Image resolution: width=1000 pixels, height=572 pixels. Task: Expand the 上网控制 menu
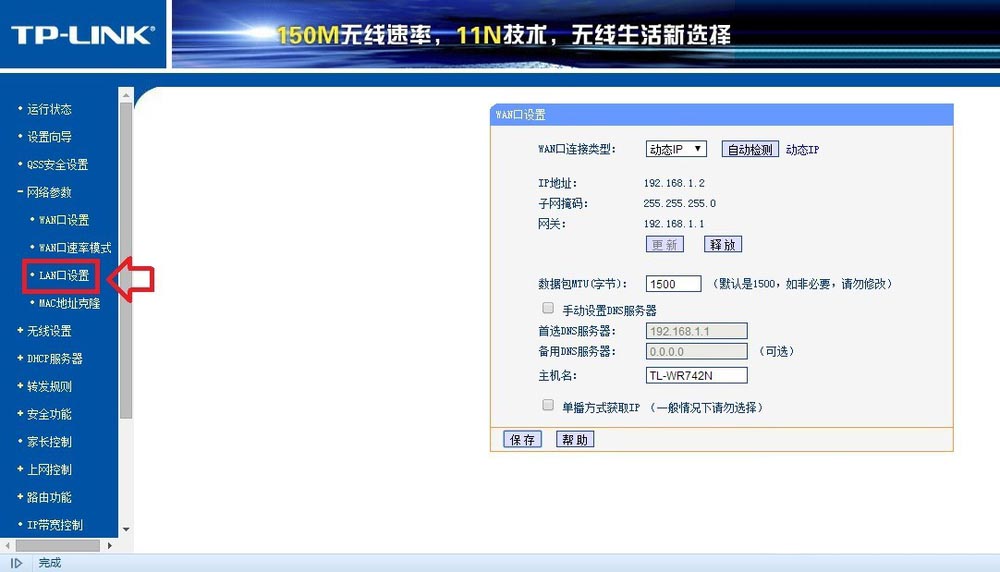(44, 469)
